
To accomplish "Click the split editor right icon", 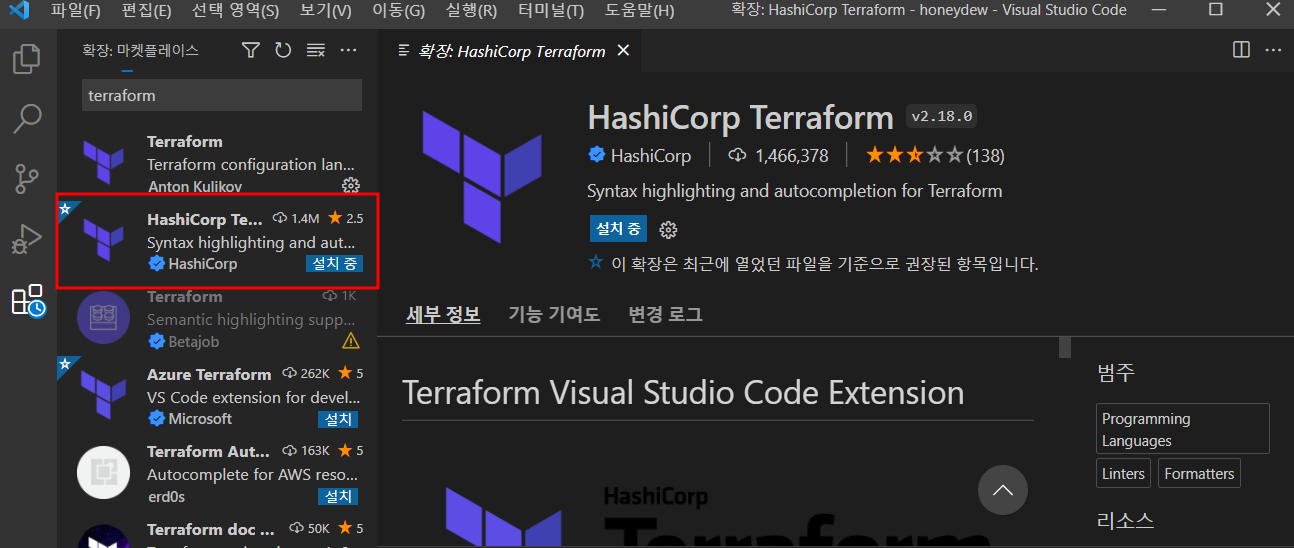I will (1241, 50).
